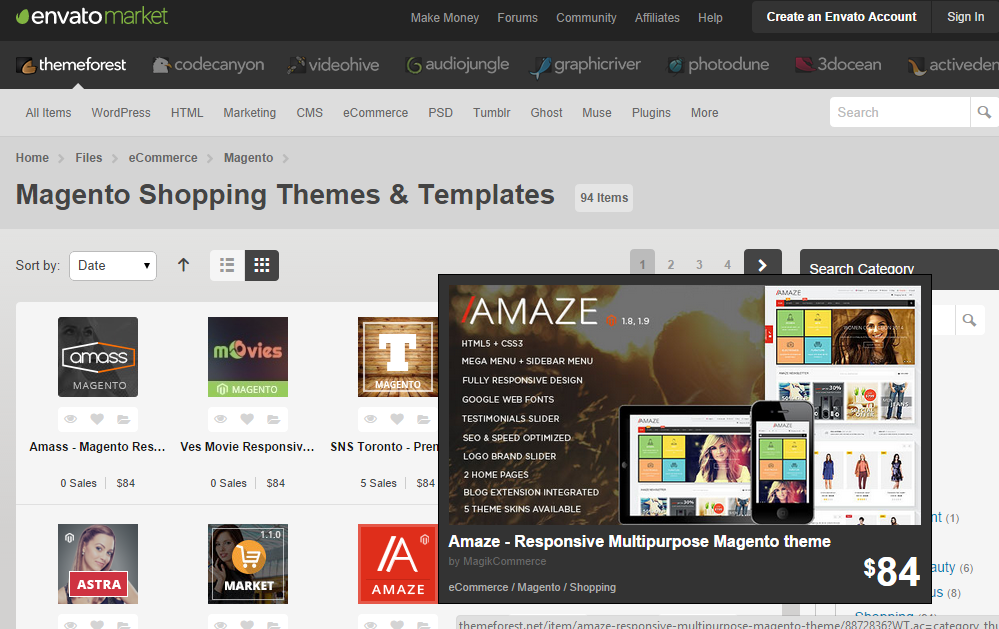This screenshot has width=999, height=629.
Task: Visit the VideoHive marketplace
Action: pyautogui.click(x=333, y=65)
